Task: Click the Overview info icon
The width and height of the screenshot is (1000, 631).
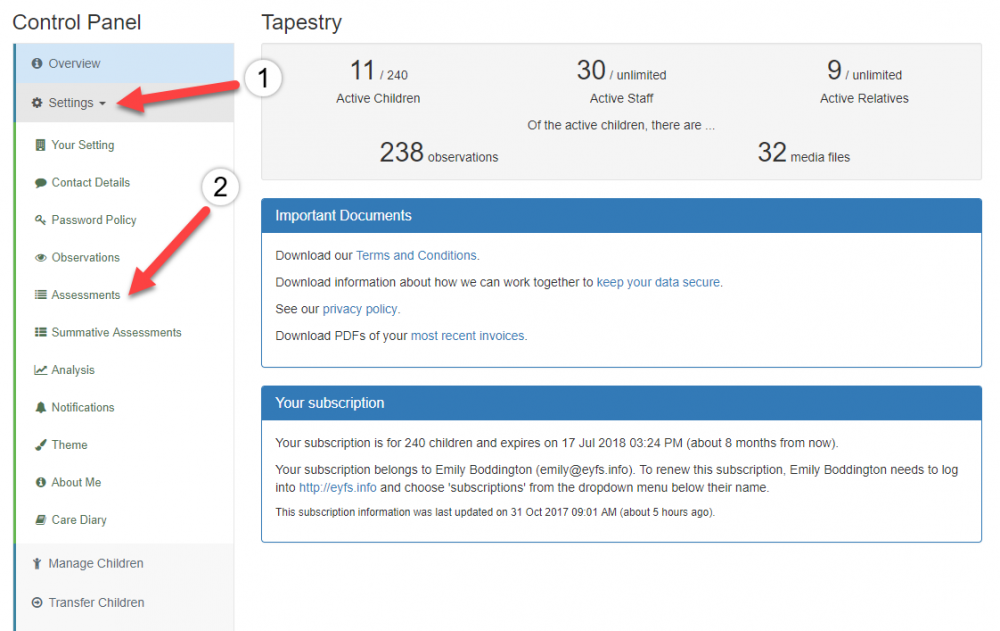Action: pyautogui.click(x=37, y=64)
